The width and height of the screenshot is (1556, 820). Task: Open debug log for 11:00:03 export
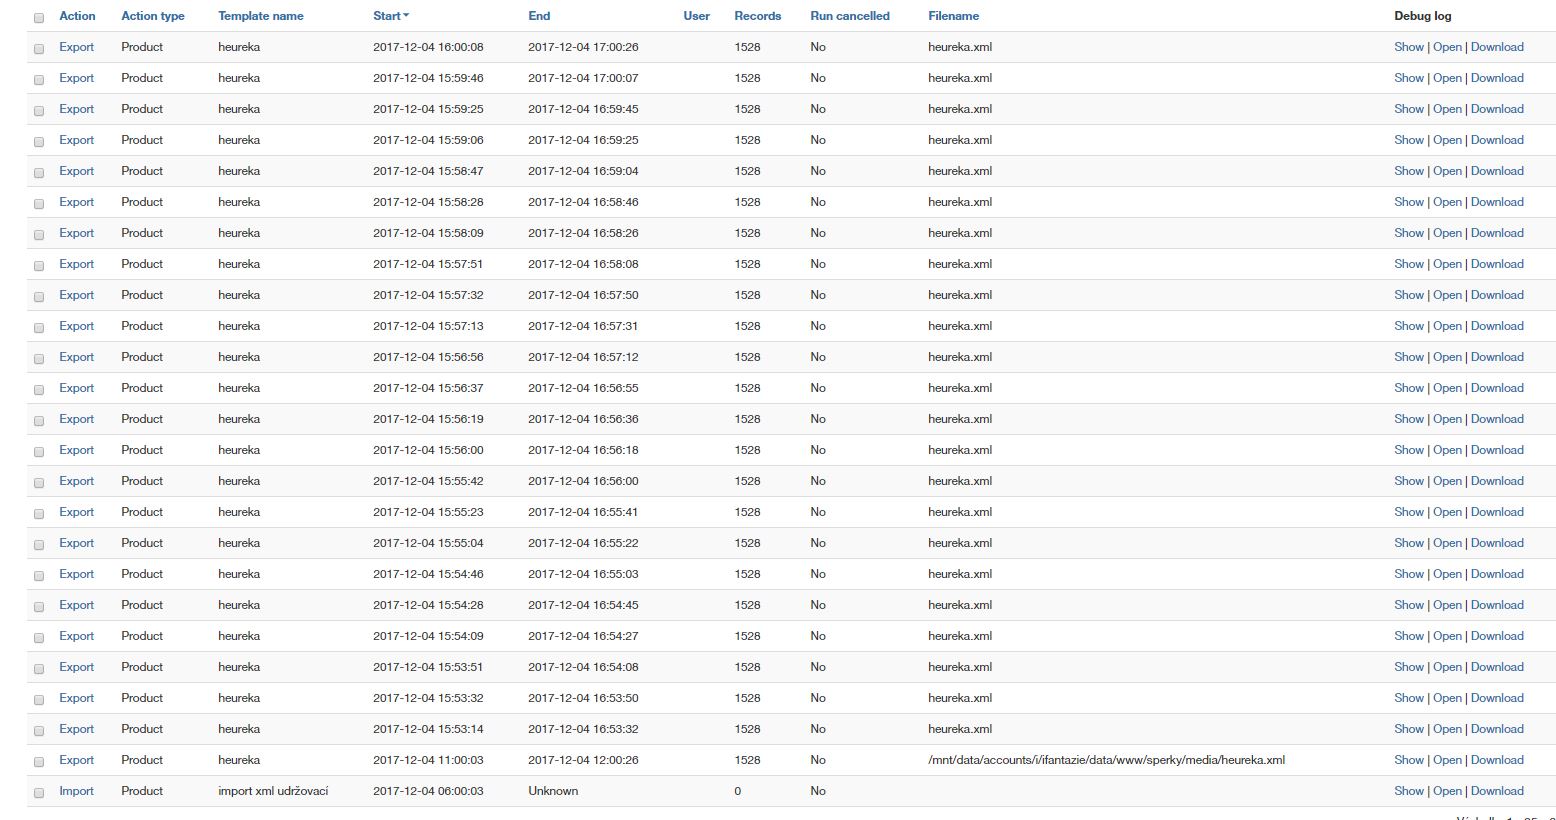(1447, 760)
